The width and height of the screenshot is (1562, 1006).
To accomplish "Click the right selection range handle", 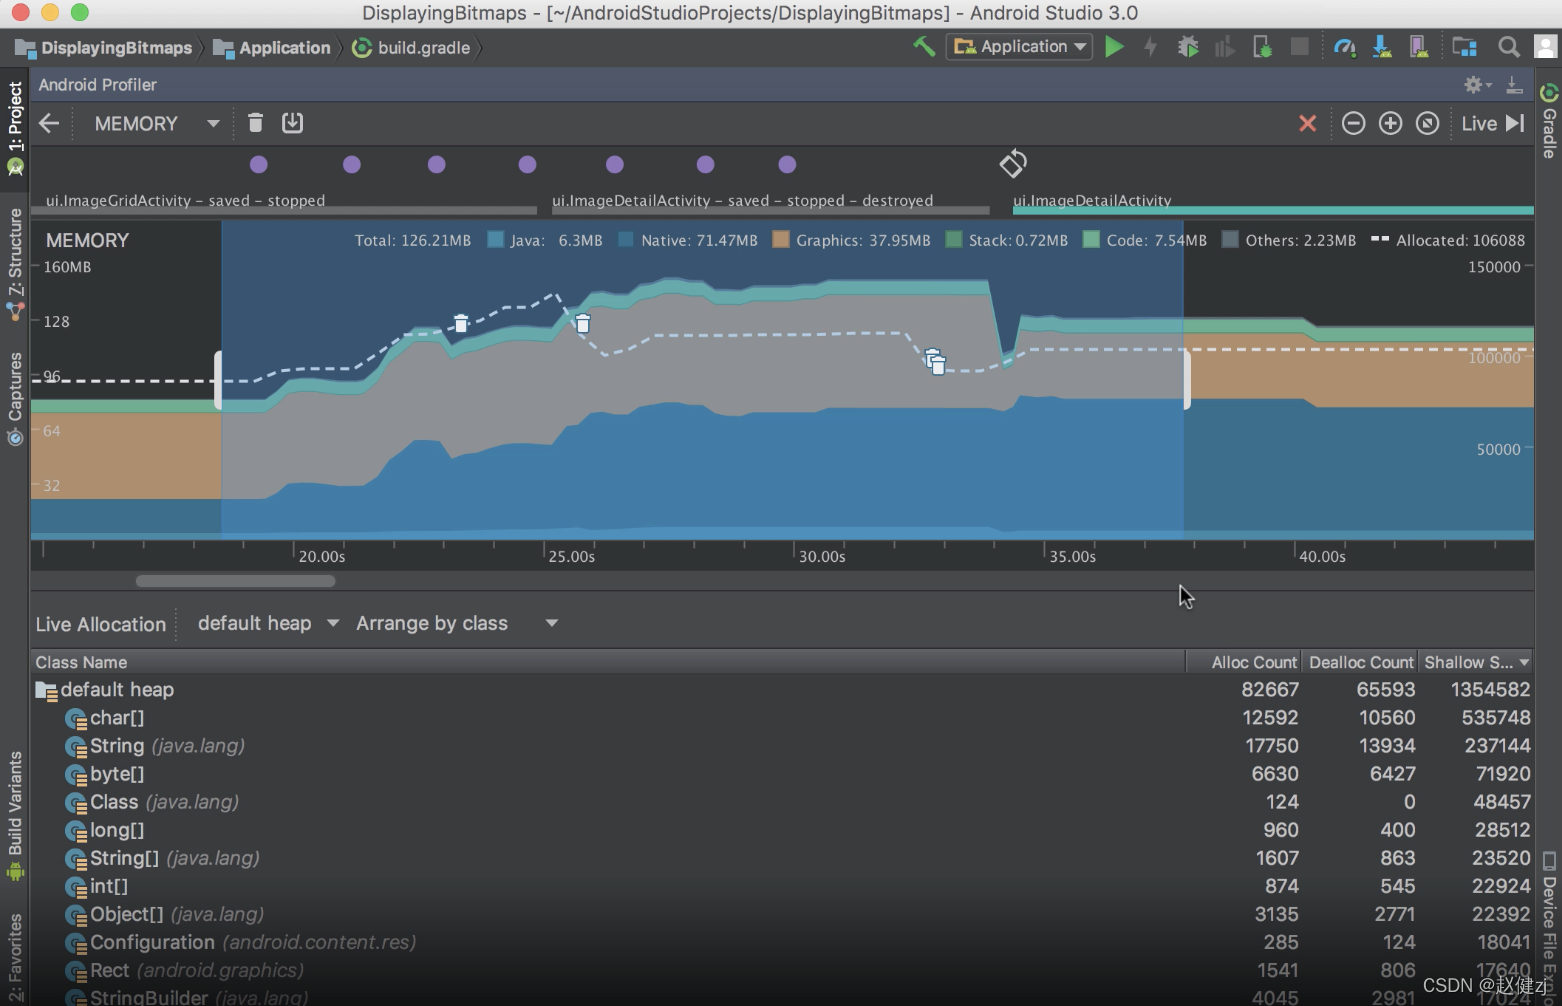I will click(1186, 380).
